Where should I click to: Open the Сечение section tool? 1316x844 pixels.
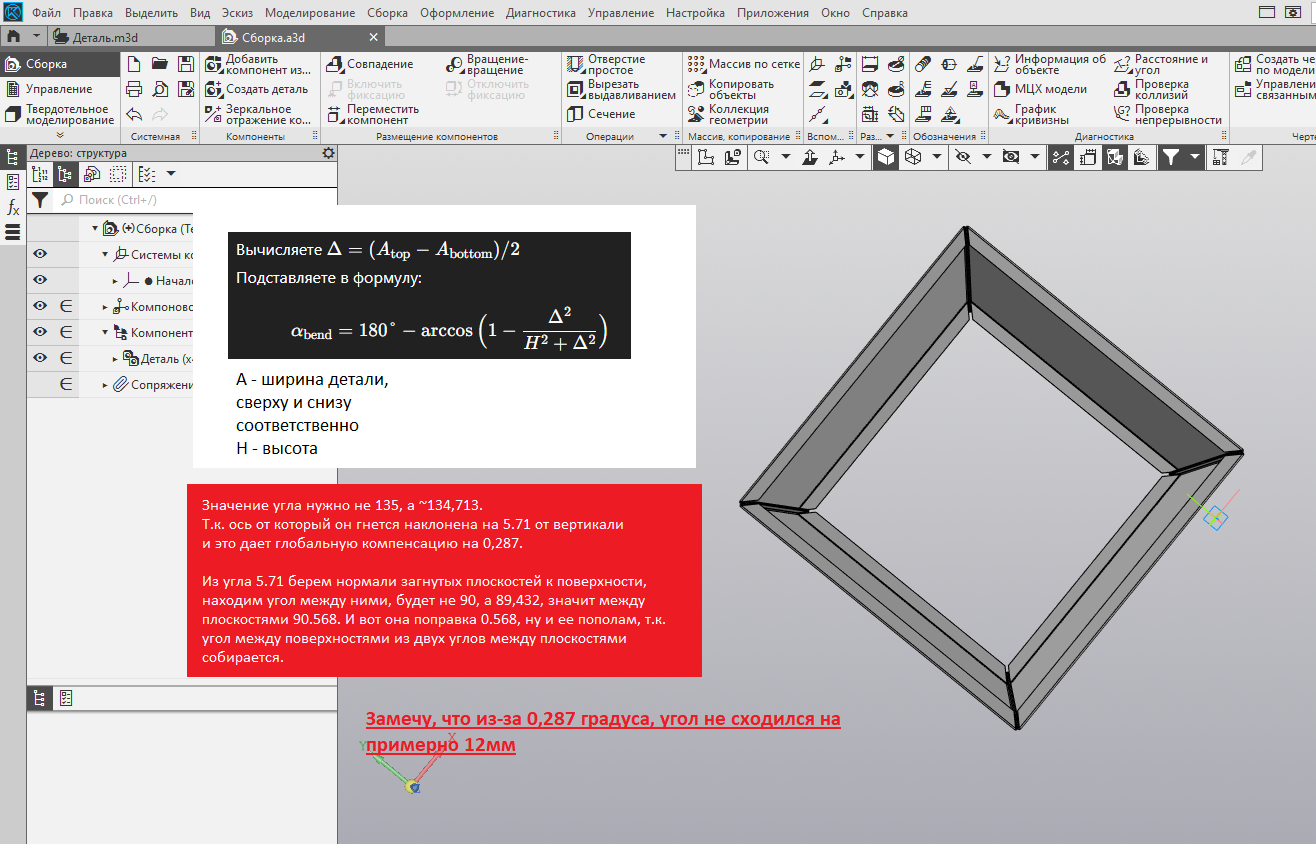601,114
